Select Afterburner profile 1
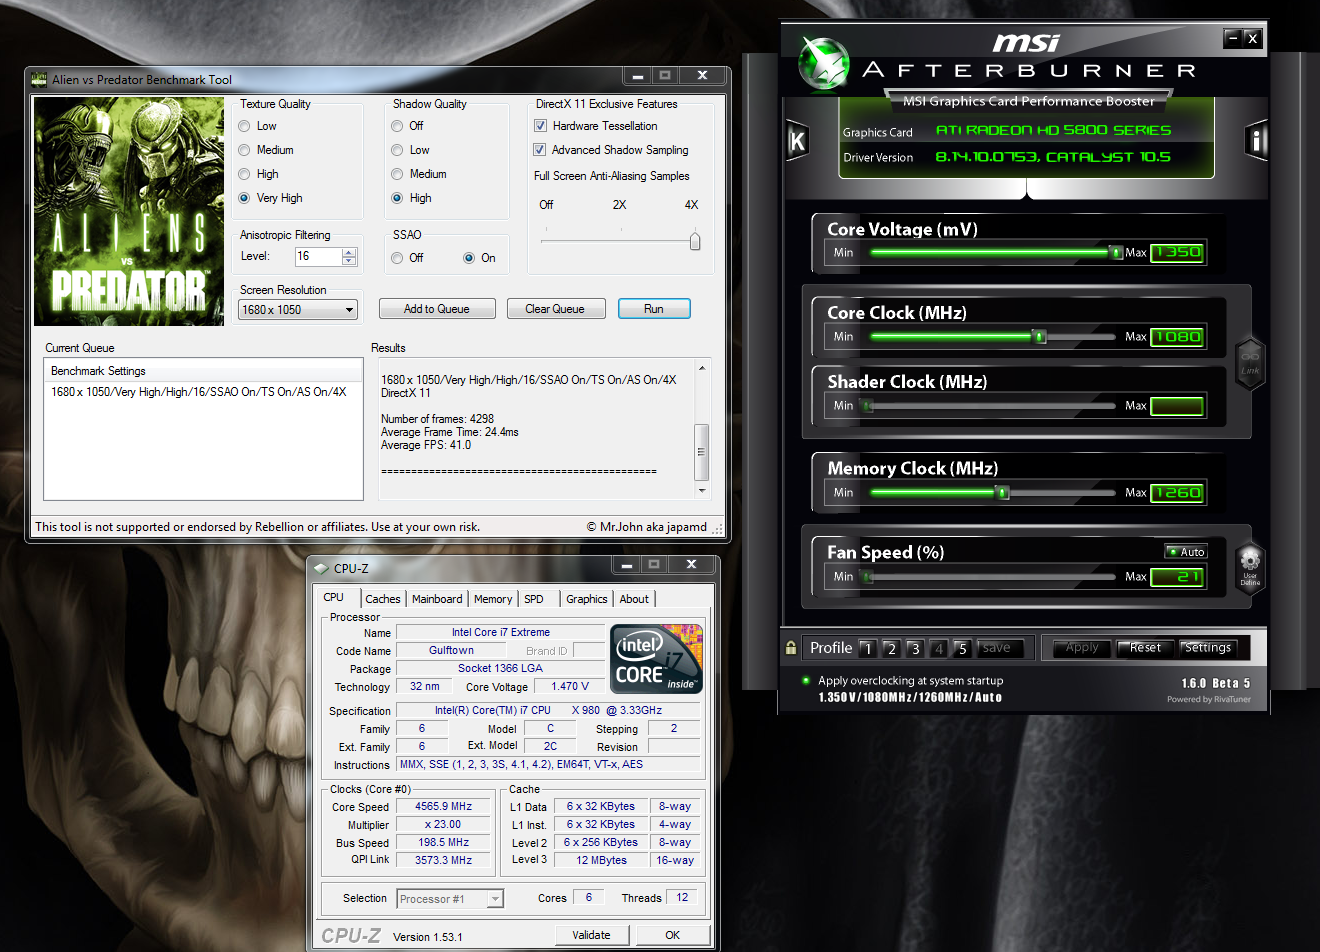The image size is (1320, 952). click(868, 648)
